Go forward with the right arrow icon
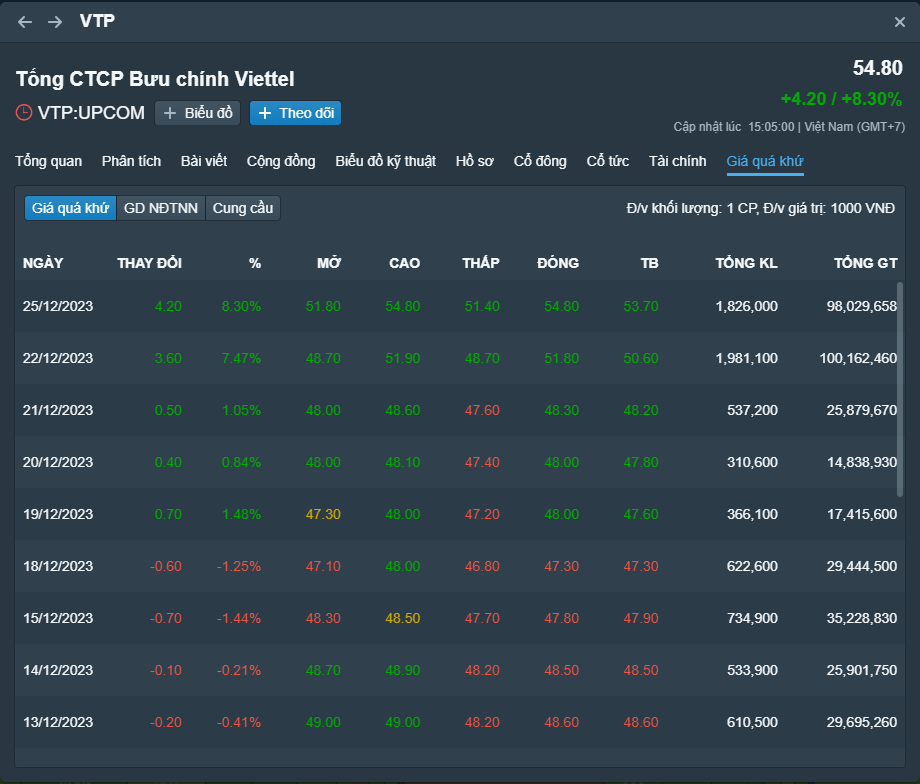Screen dimensions: 920x784 pos(55,22)
